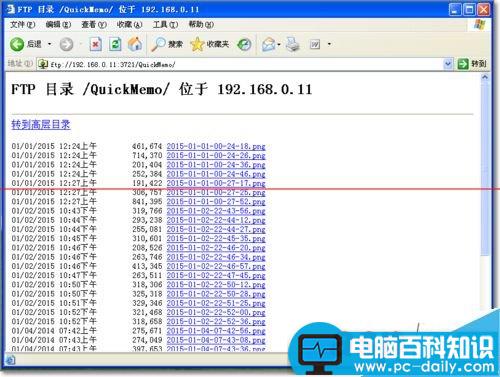Open file 2015-01-02-22-44-27.png
The width and height of the screenshot is (500, 377).
point(216,229)
